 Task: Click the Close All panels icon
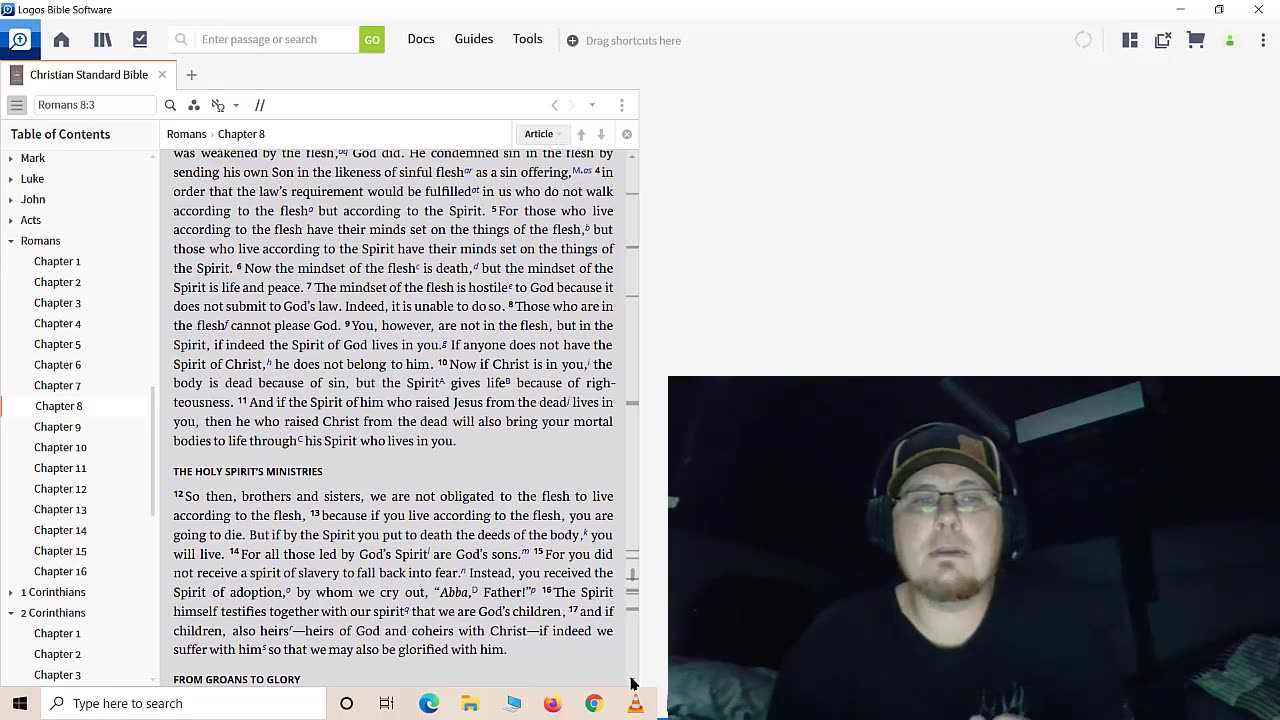pos(1163,40)
